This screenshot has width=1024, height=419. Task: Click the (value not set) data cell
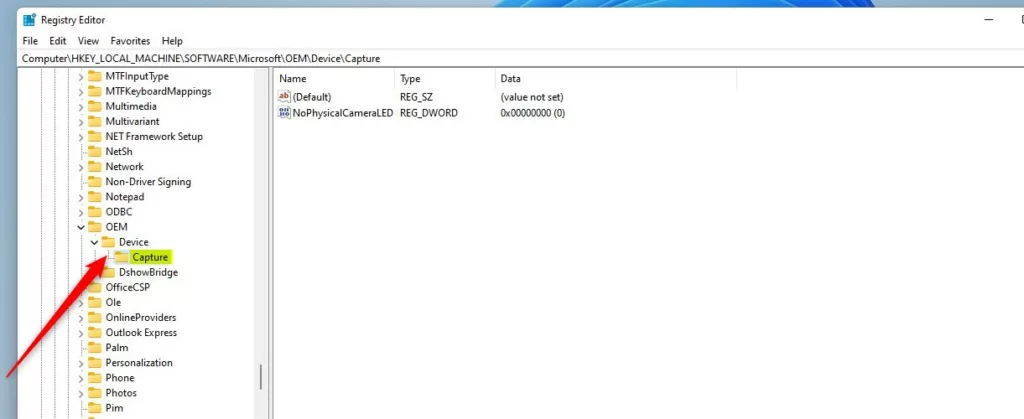(x=532, y=97)
